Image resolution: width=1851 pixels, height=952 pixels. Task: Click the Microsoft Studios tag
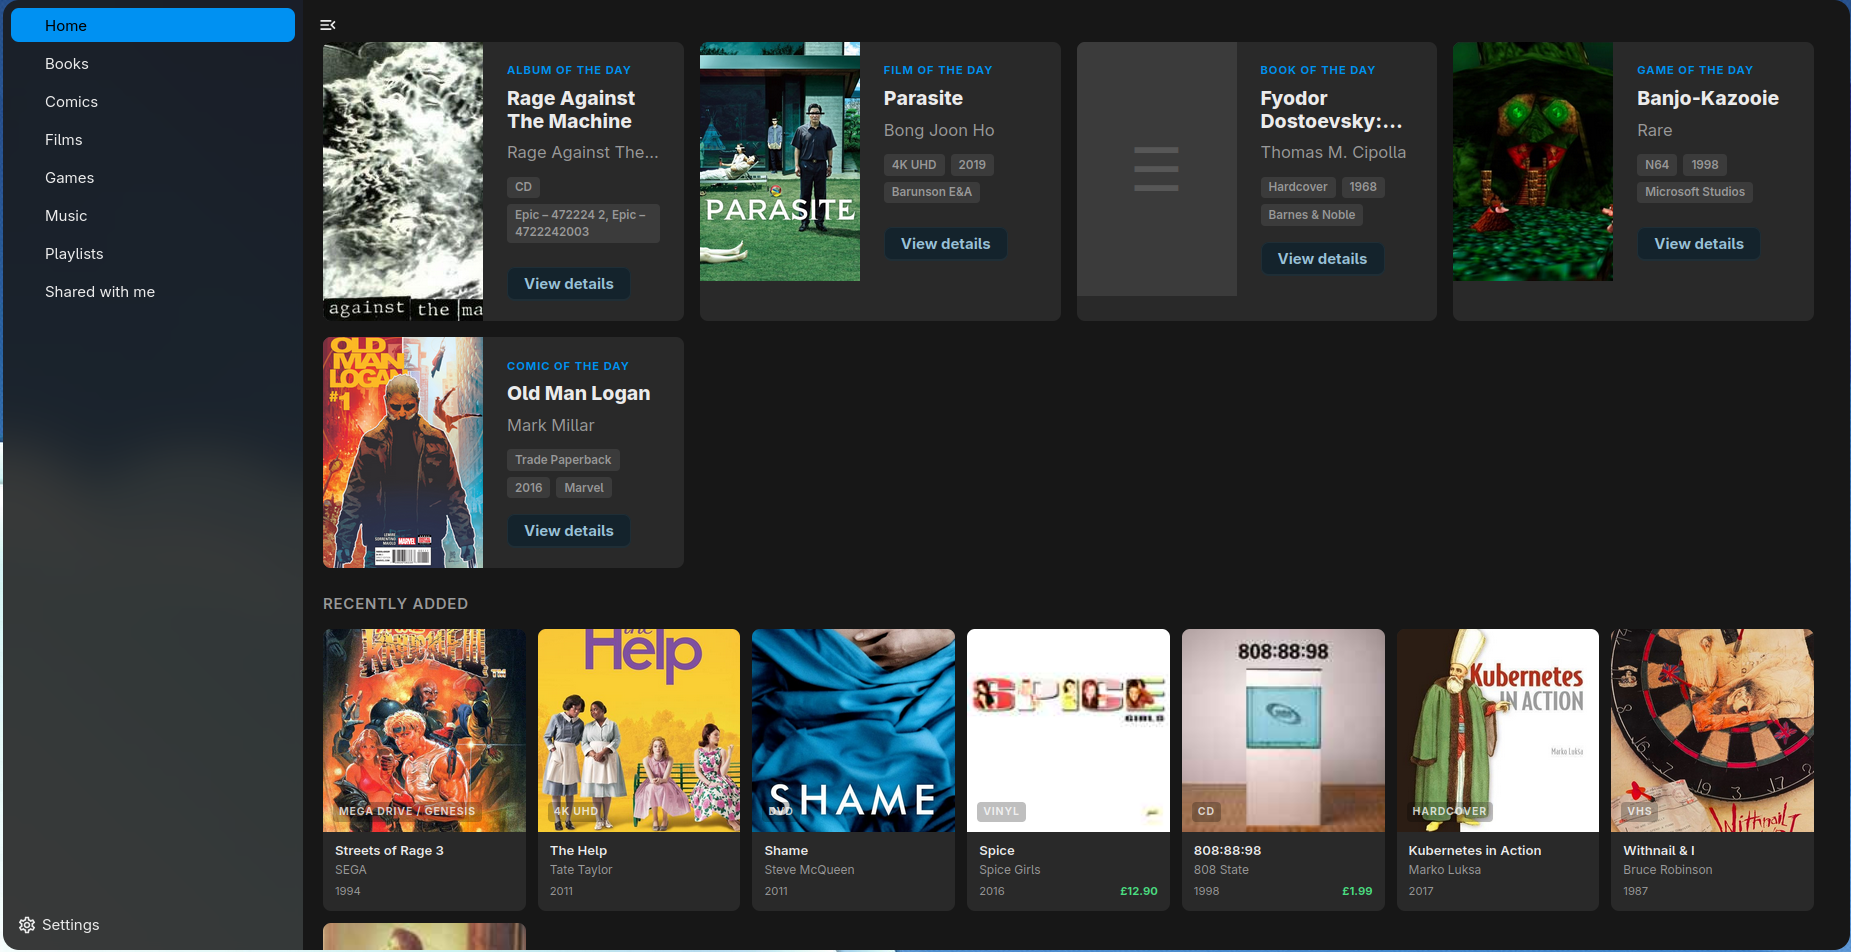1695,192
